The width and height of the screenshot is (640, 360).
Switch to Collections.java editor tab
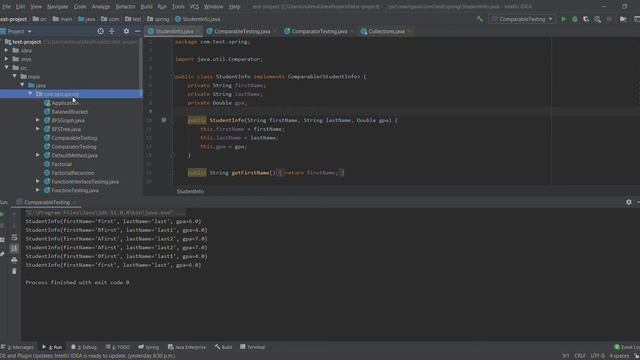point(386,31)
